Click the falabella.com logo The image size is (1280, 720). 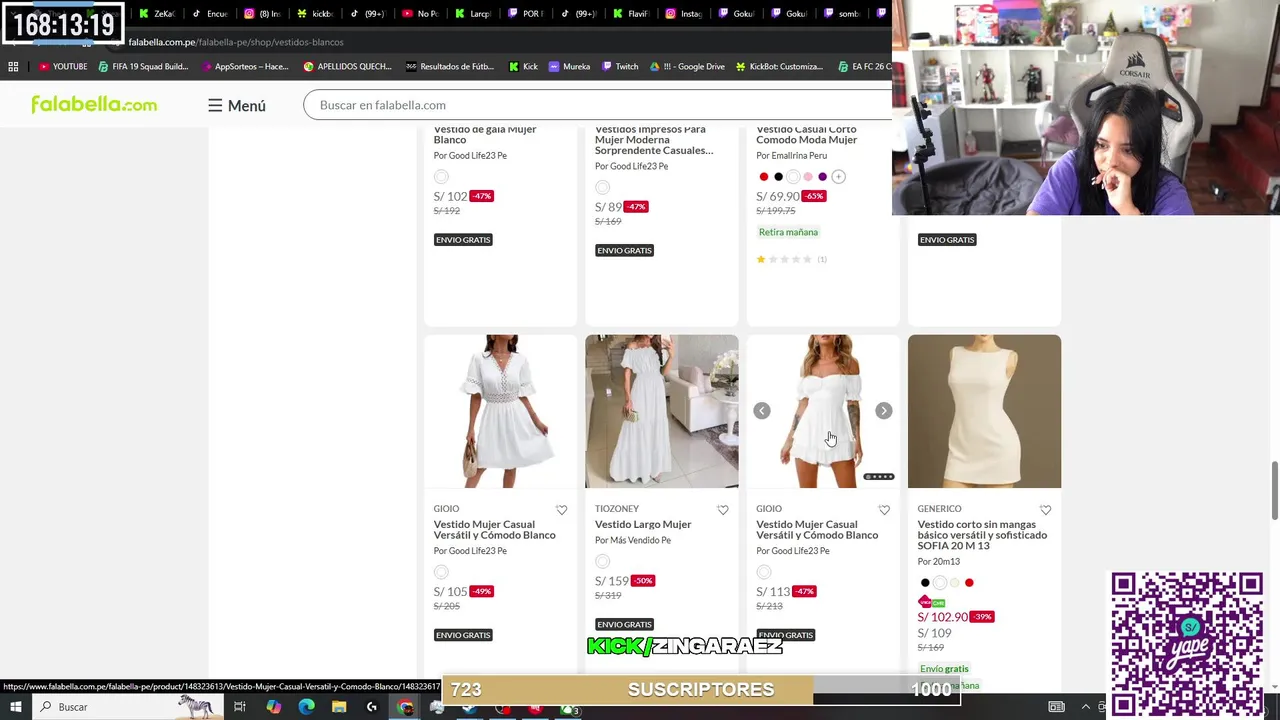pos(94,104)
